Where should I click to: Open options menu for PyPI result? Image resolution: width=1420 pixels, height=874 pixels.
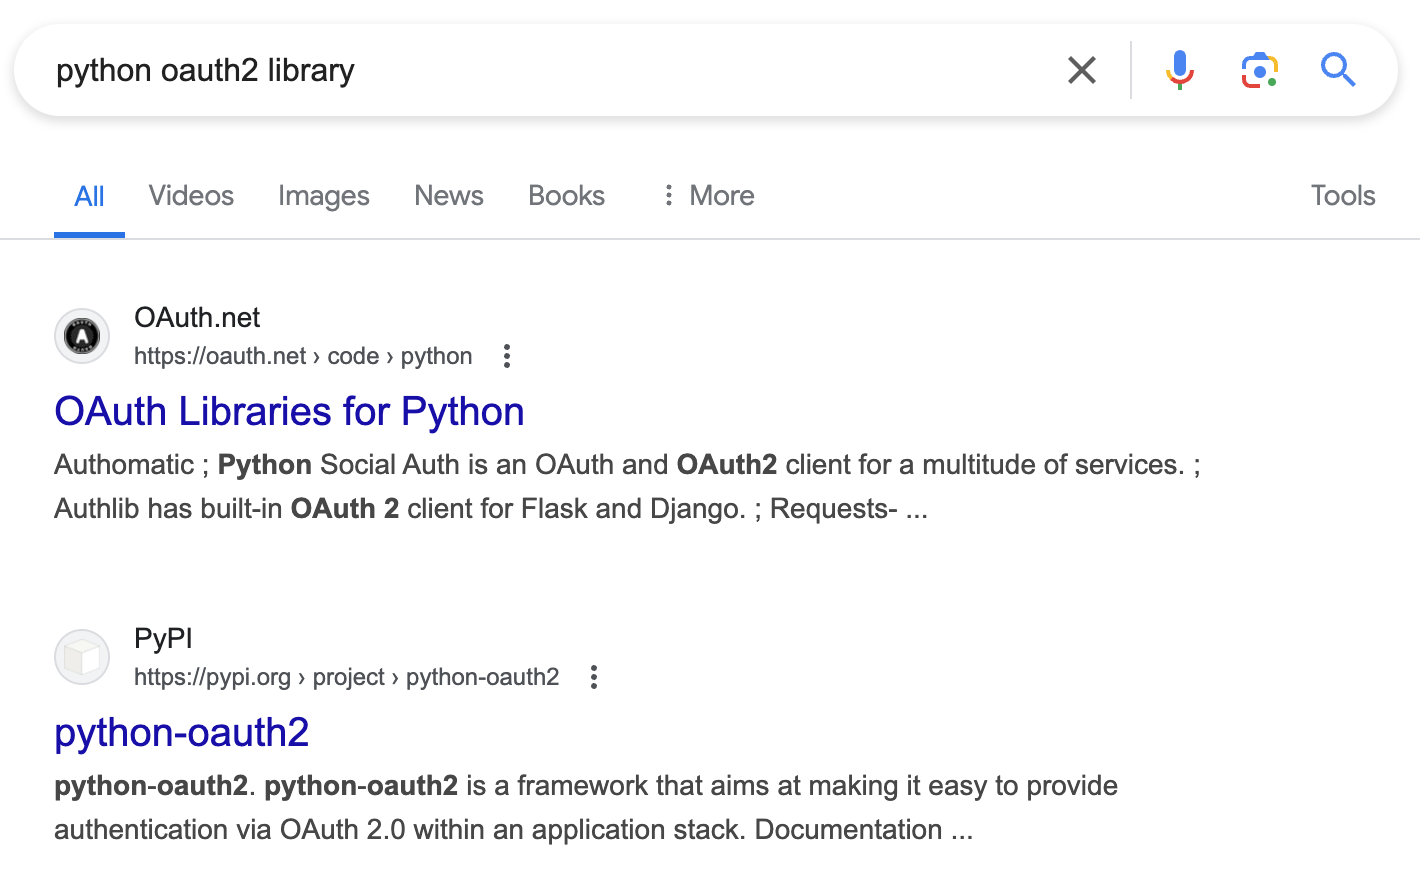594,677
